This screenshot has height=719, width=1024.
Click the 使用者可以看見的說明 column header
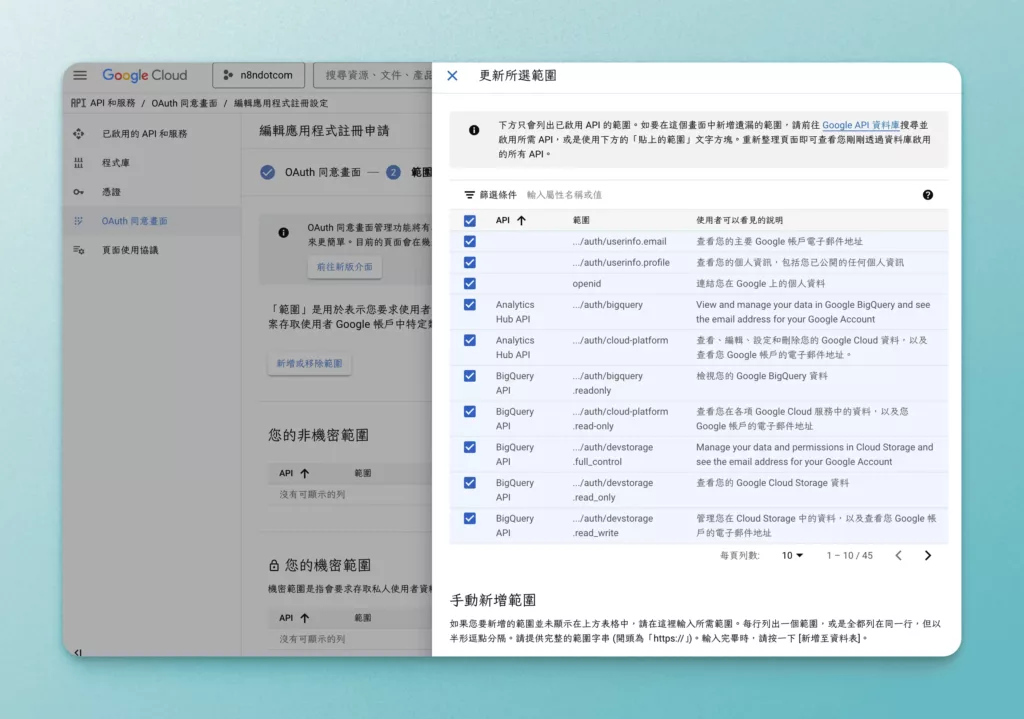tap(739, 220)
